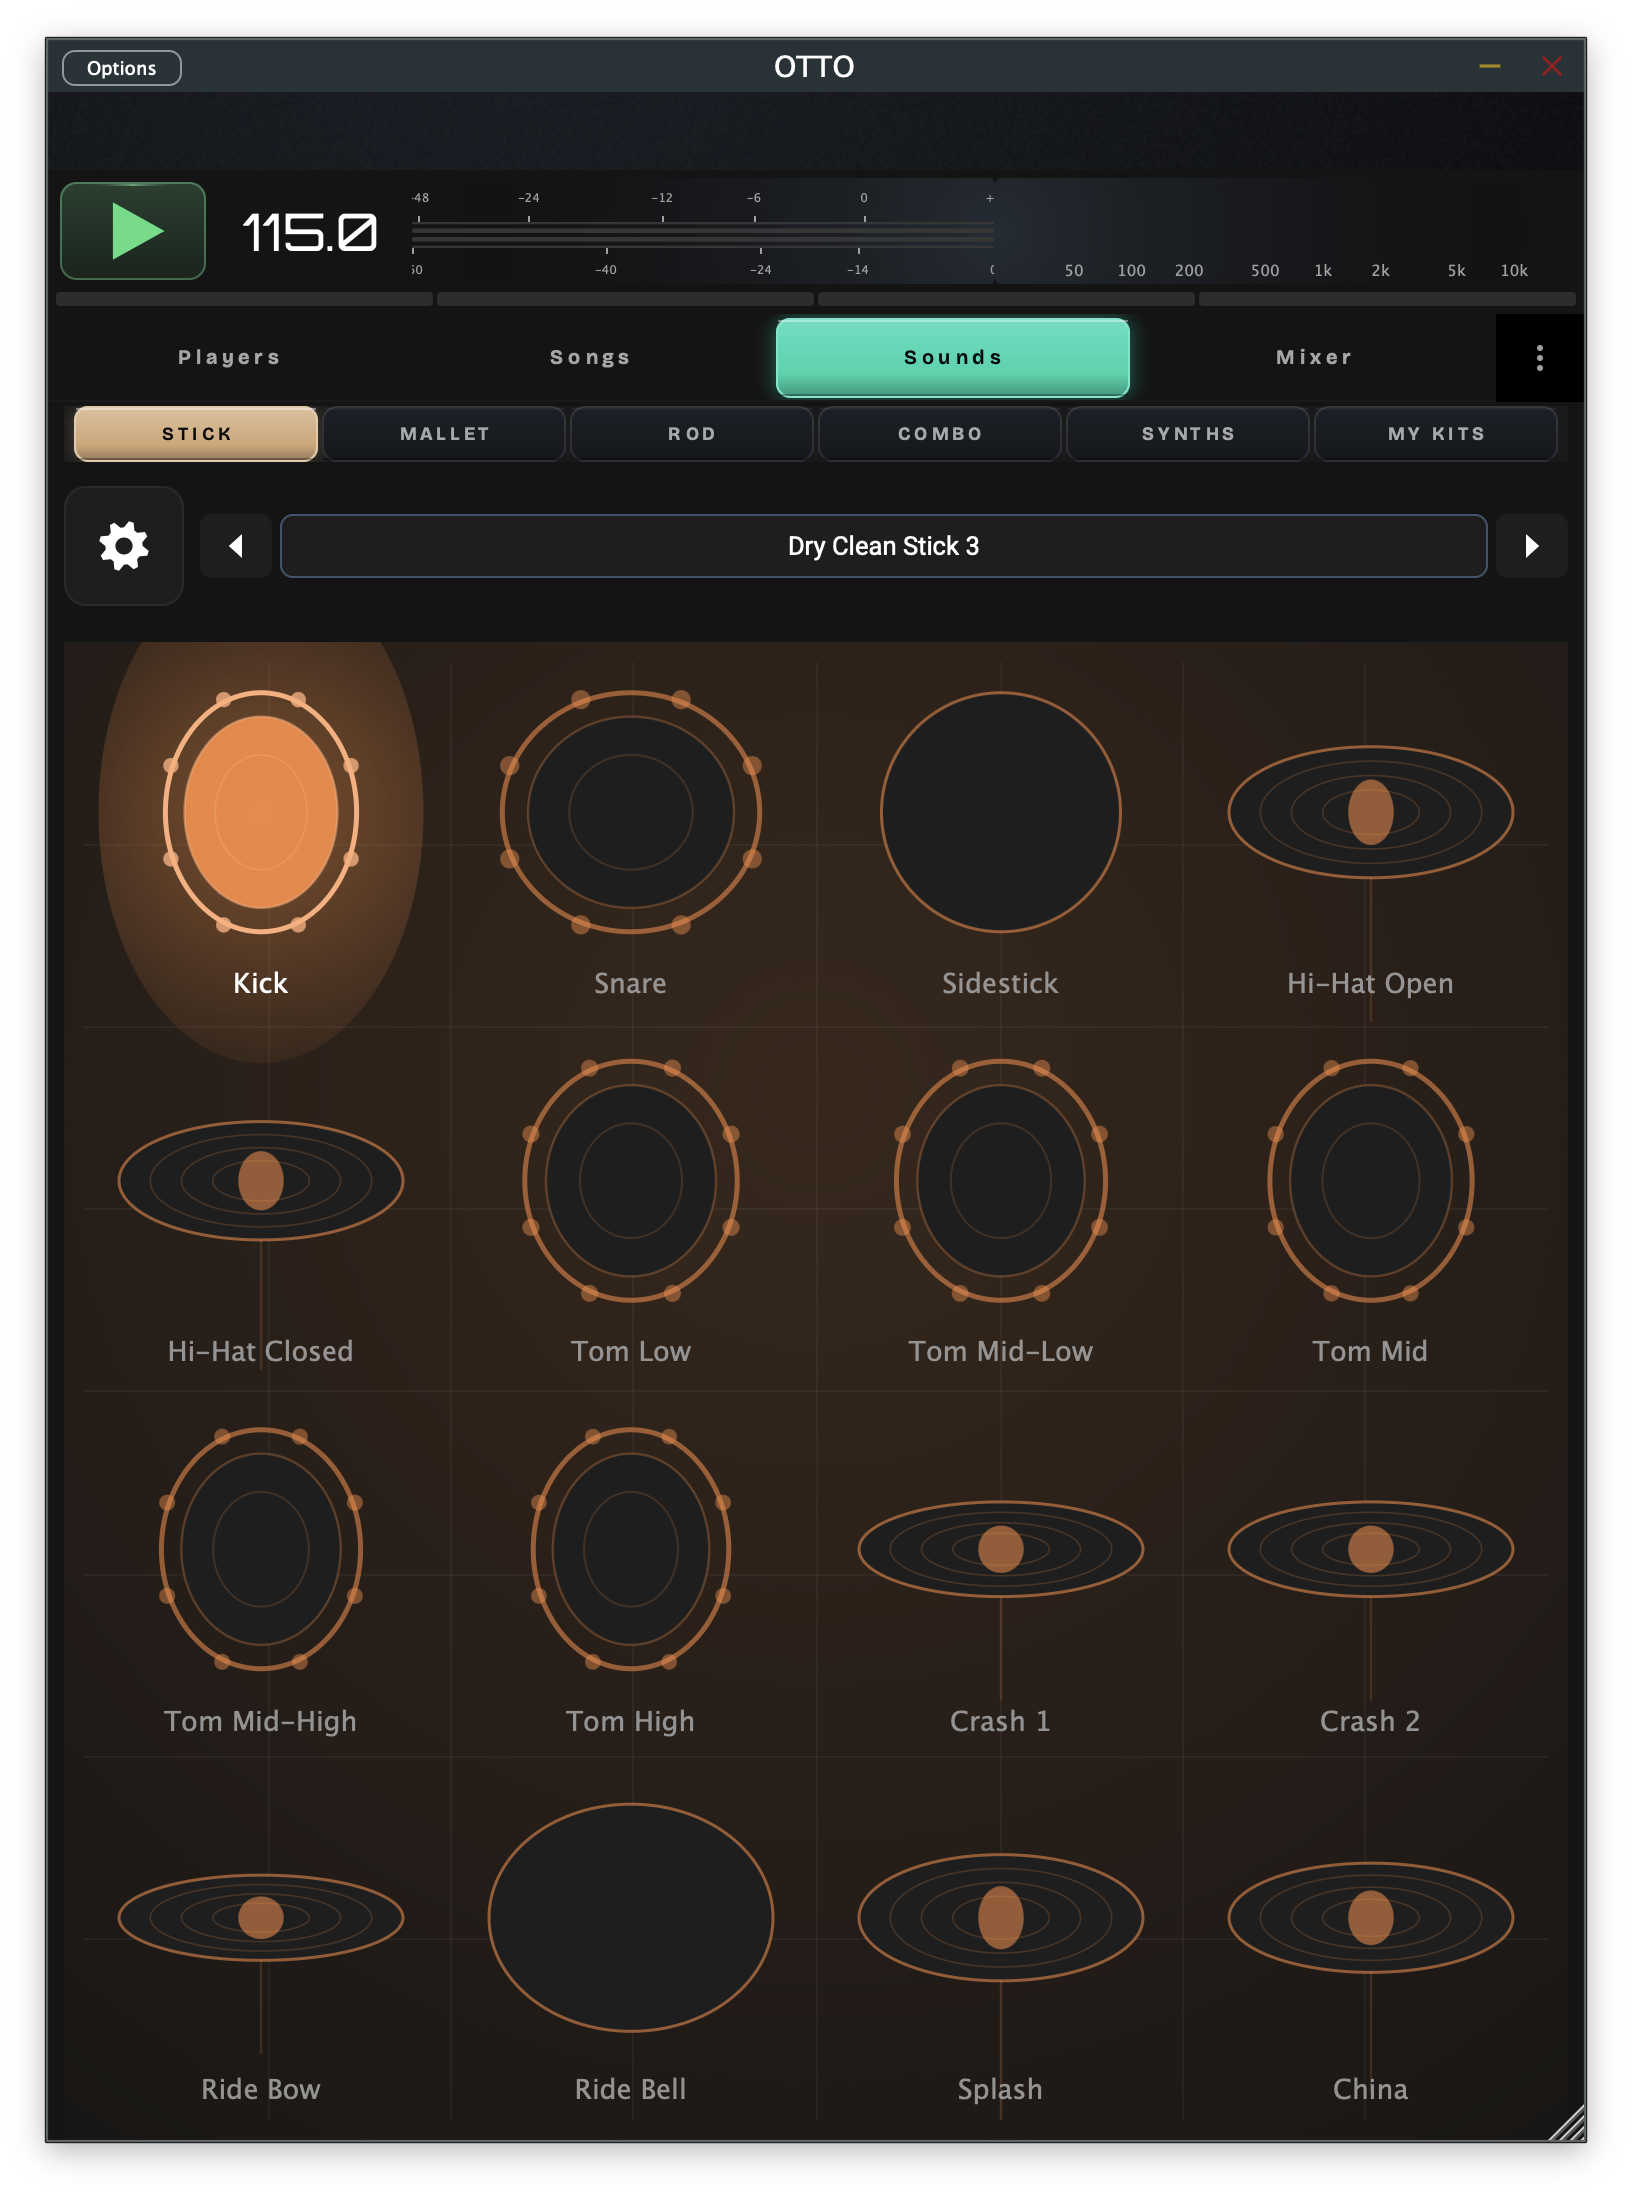This screenshot has width=1632, height=2196.
Task: Go to next drum kit
Action: tap(1531, 546)
